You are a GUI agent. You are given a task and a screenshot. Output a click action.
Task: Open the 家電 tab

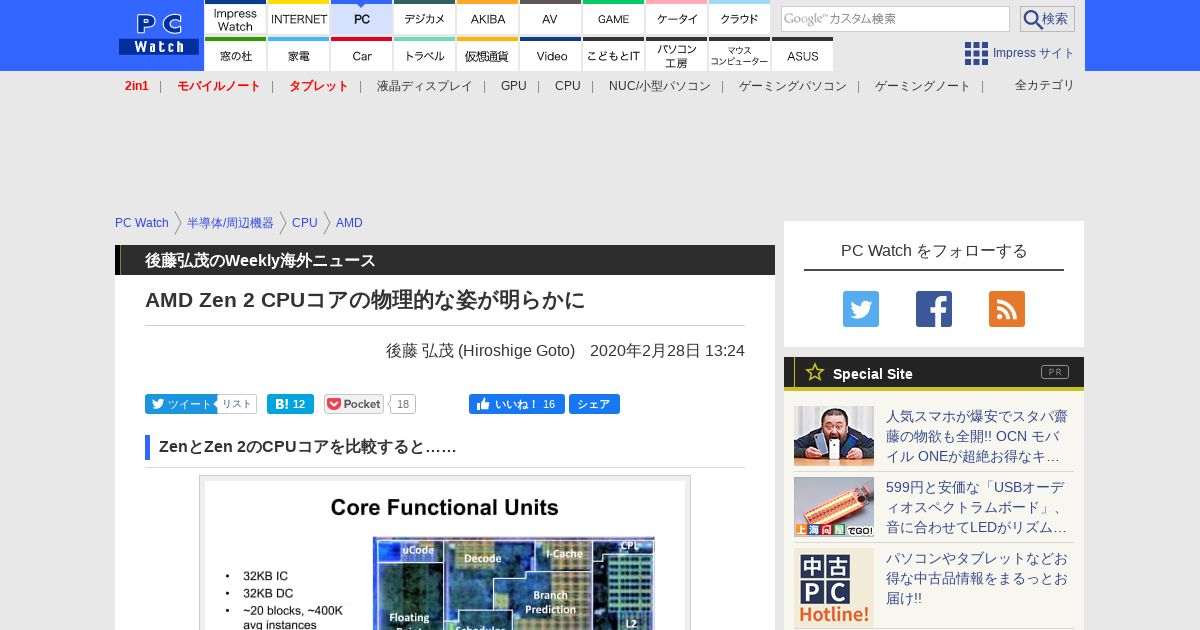[299, 55]
